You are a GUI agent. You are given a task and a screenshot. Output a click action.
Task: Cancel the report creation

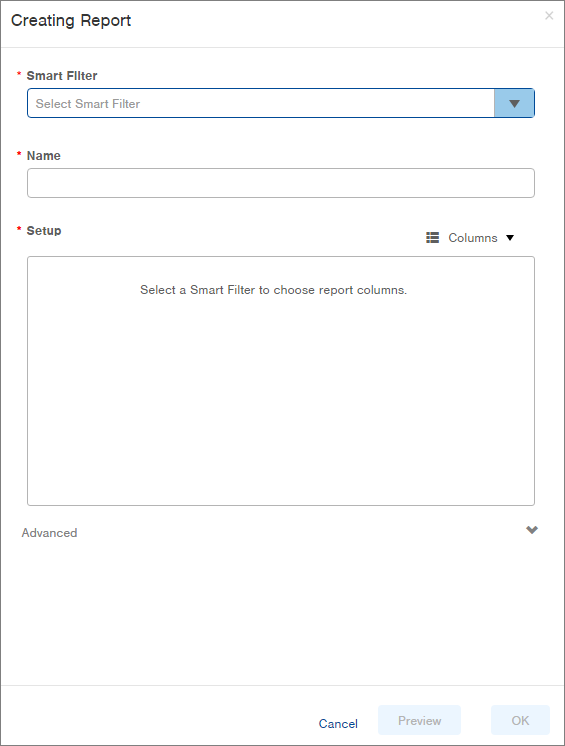pyautogui.click(x=338, y=724)
